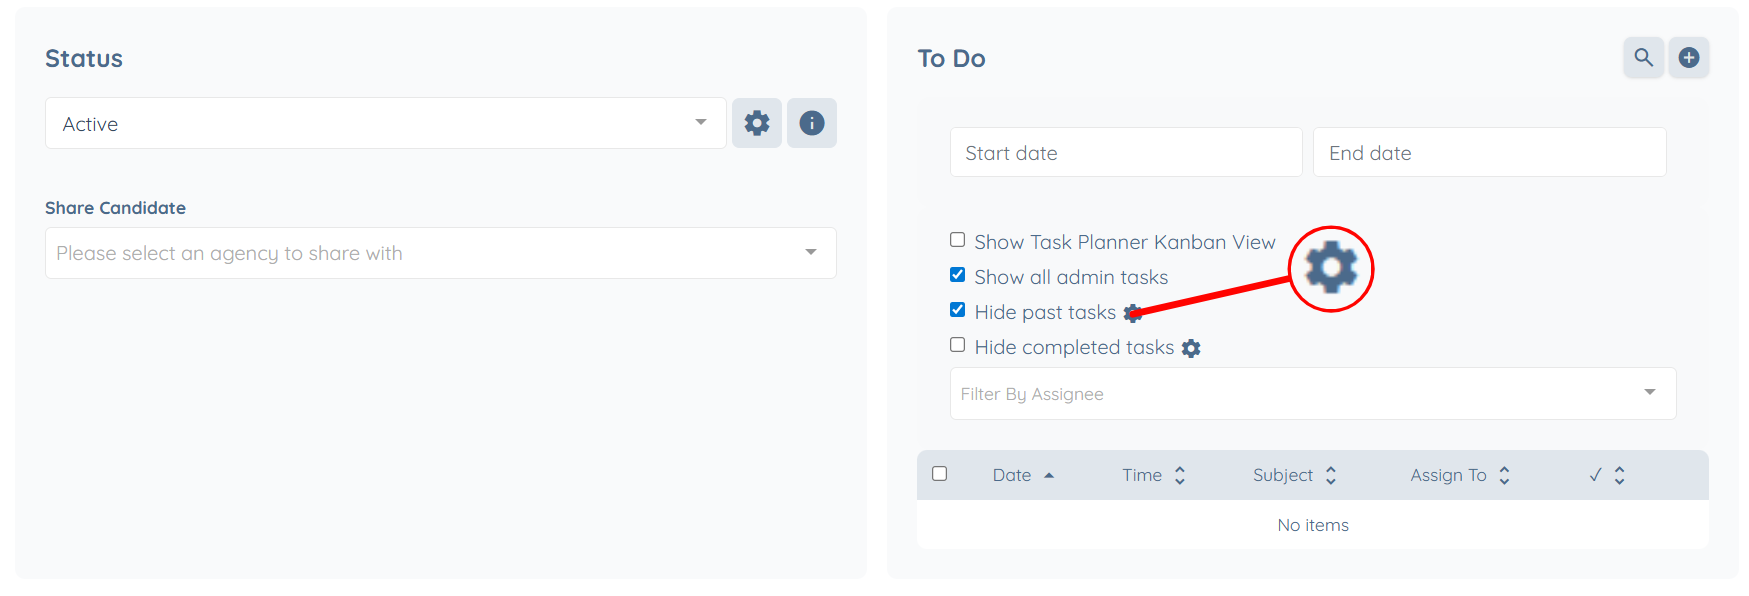Sort tasks by Subject column arrows

point(1331,475)
